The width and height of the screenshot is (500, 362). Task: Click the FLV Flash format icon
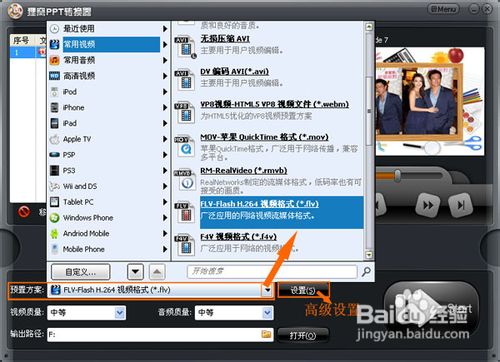click(185, 212)
